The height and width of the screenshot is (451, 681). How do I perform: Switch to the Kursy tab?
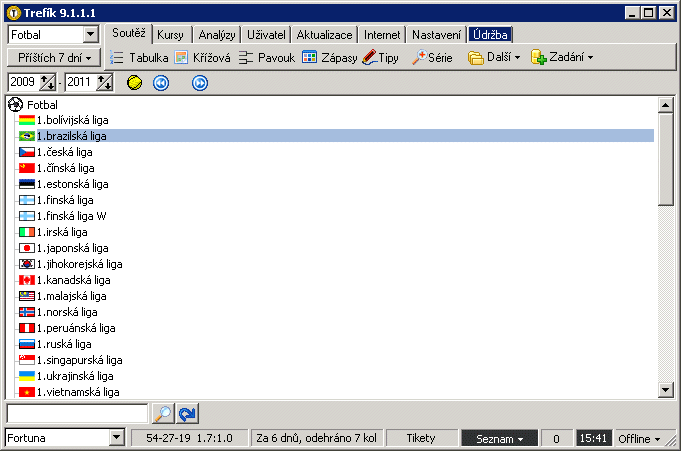[170, 35]
